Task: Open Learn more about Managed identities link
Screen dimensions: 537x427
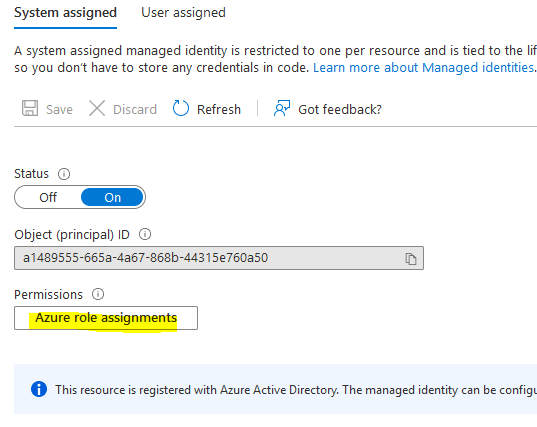Action: point(424,67)
